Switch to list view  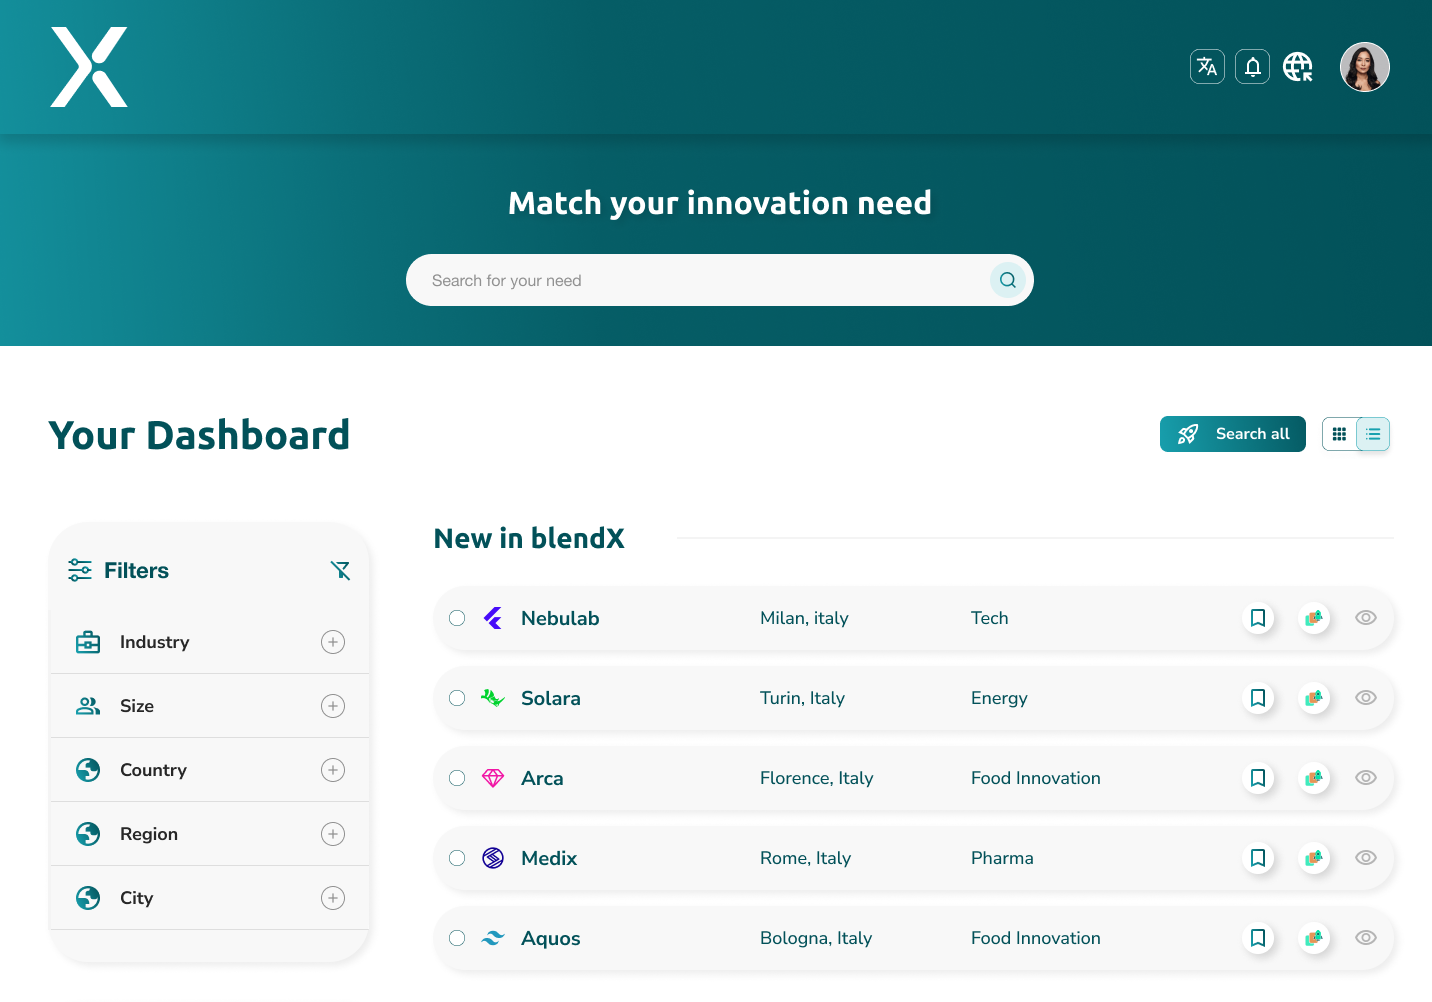(x=1373, y=434)
